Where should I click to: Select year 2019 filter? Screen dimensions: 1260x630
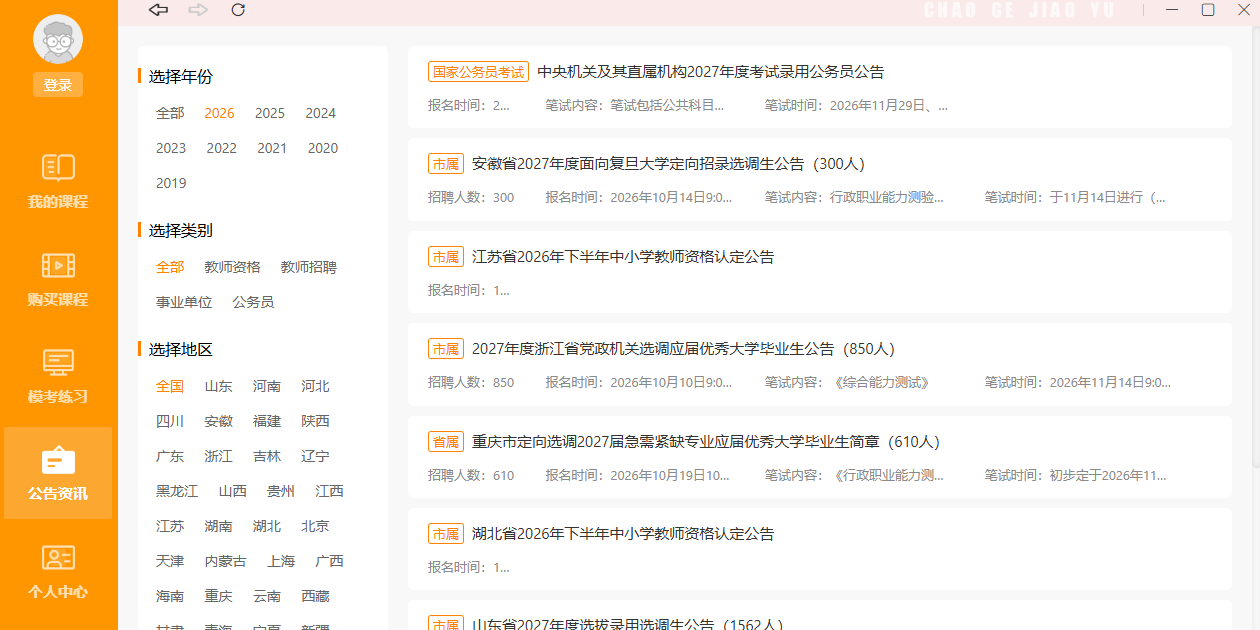click(x=171, y=183)
